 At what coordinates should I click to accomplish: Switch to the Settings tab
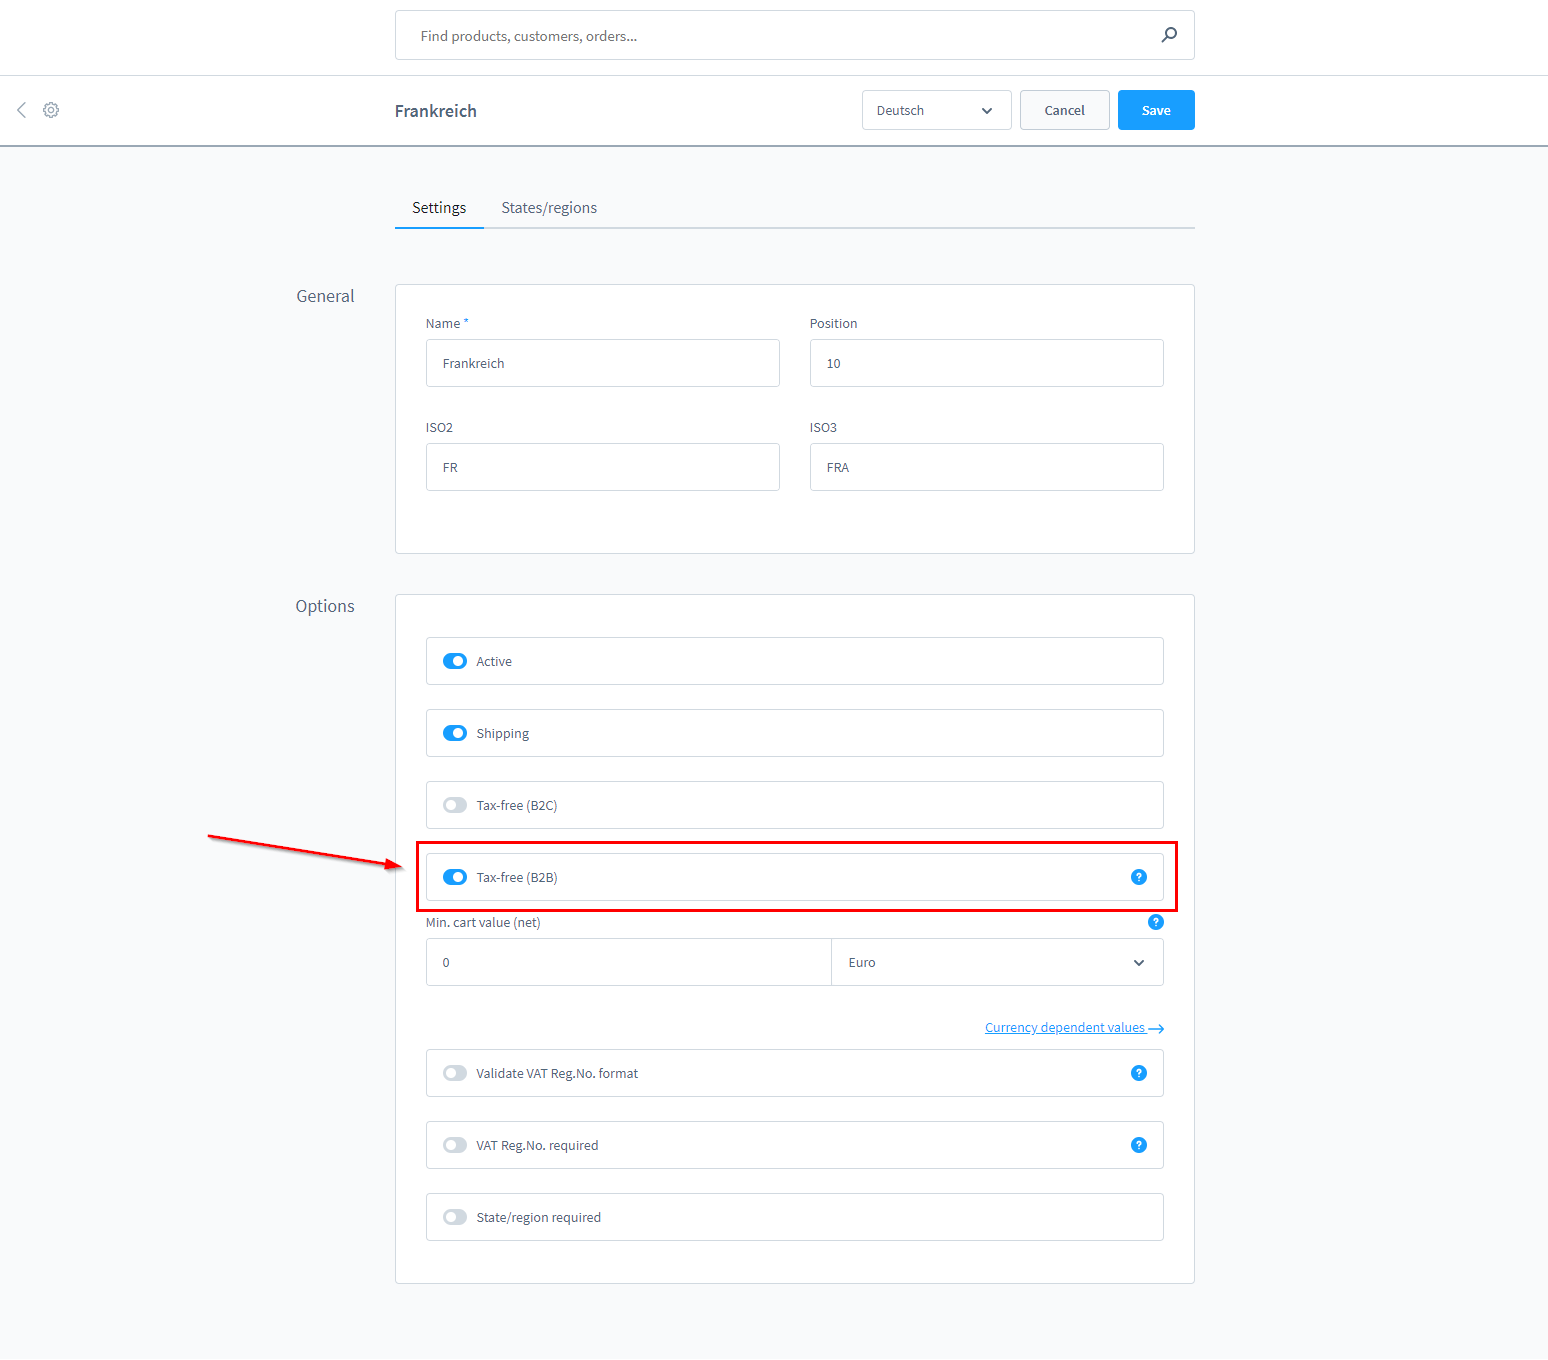click(x=439, y=208)
